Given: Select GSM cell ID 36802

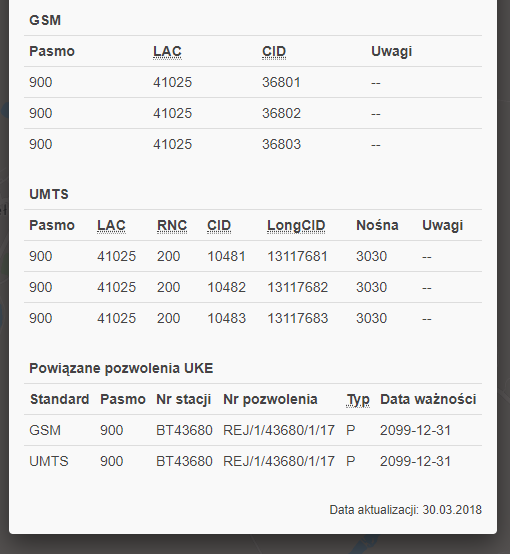Looking at the screenshot, I should click(x=281, y=113).
